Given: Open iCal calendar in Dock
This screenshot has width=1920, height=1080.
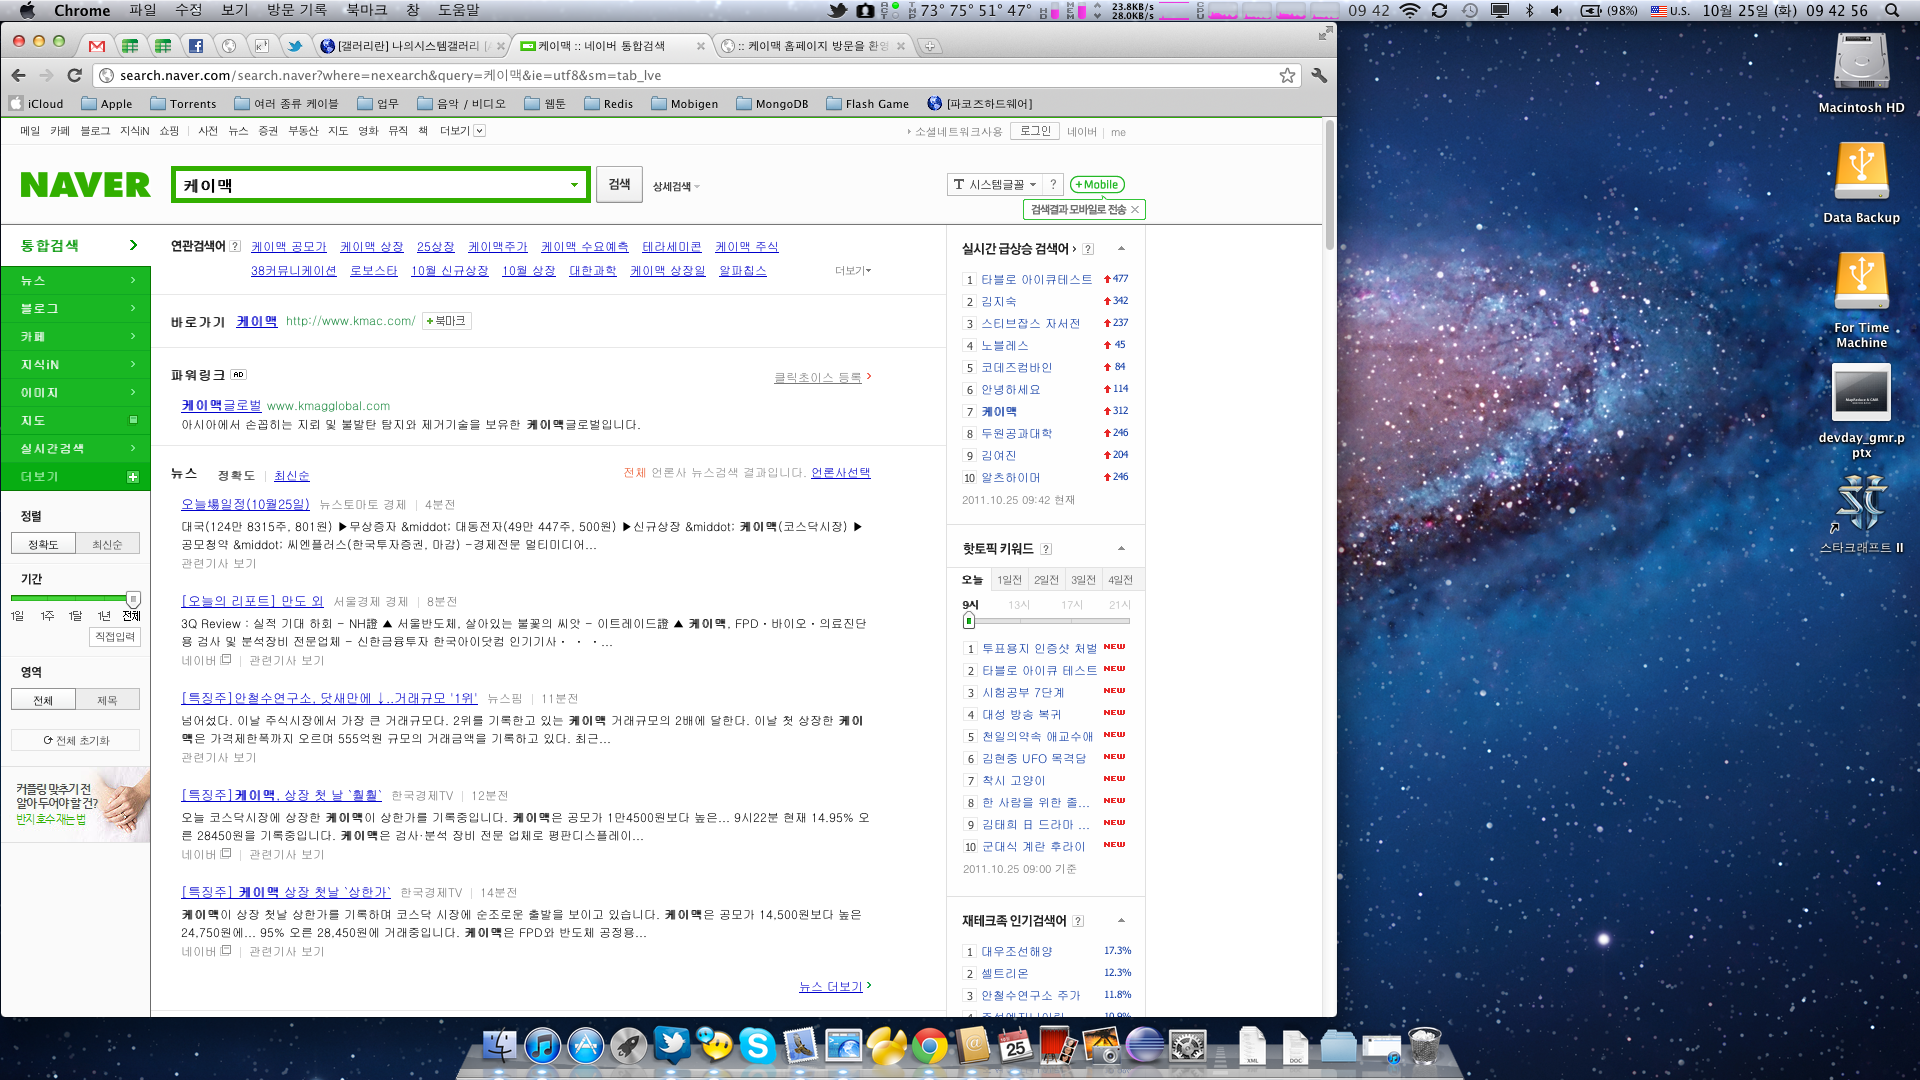Looking at the screenshot, I should (x=1015, y=1046).
